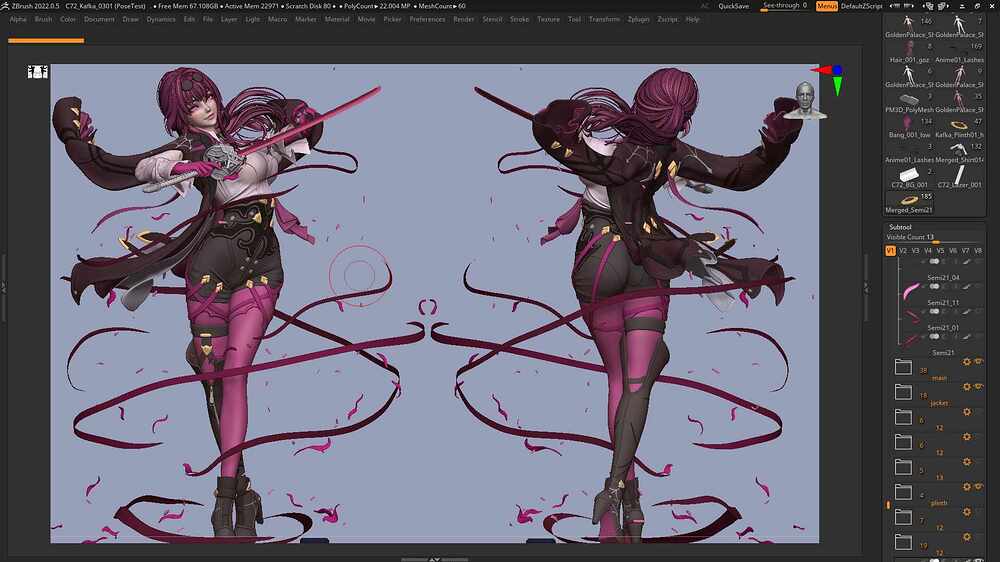1000x562 pixels.
Task: Click the paintbrush icon on Semi21_11 row
Action: (967, 311)
